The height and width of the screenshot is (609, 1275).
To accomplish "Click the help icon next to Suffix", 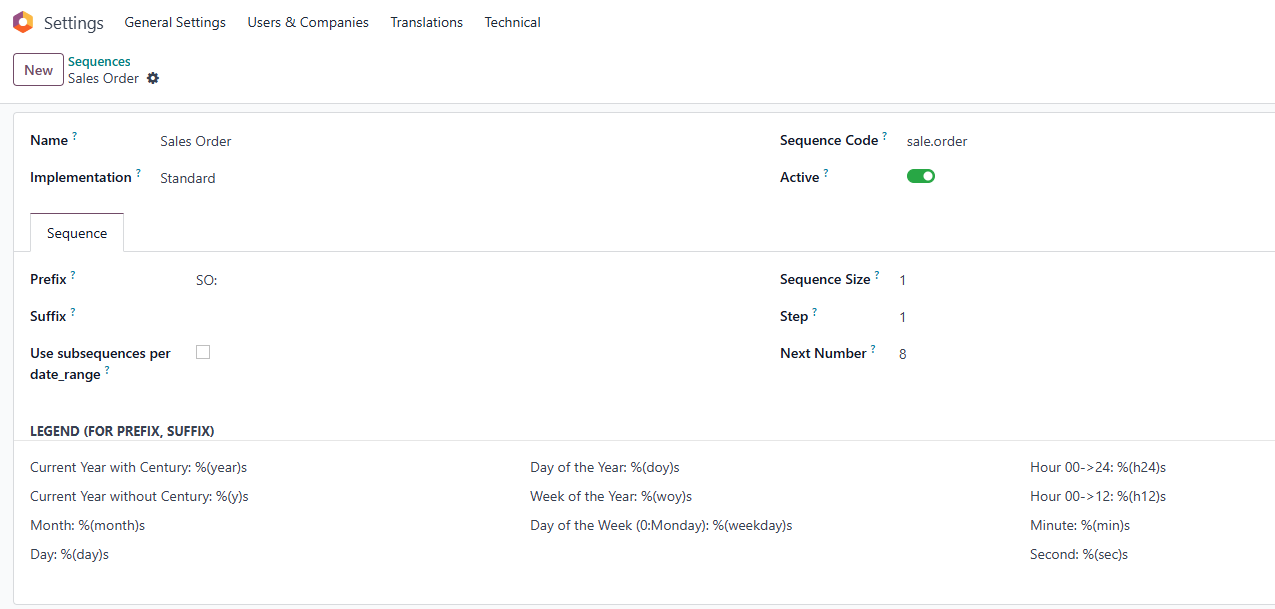I will [72, 312].
